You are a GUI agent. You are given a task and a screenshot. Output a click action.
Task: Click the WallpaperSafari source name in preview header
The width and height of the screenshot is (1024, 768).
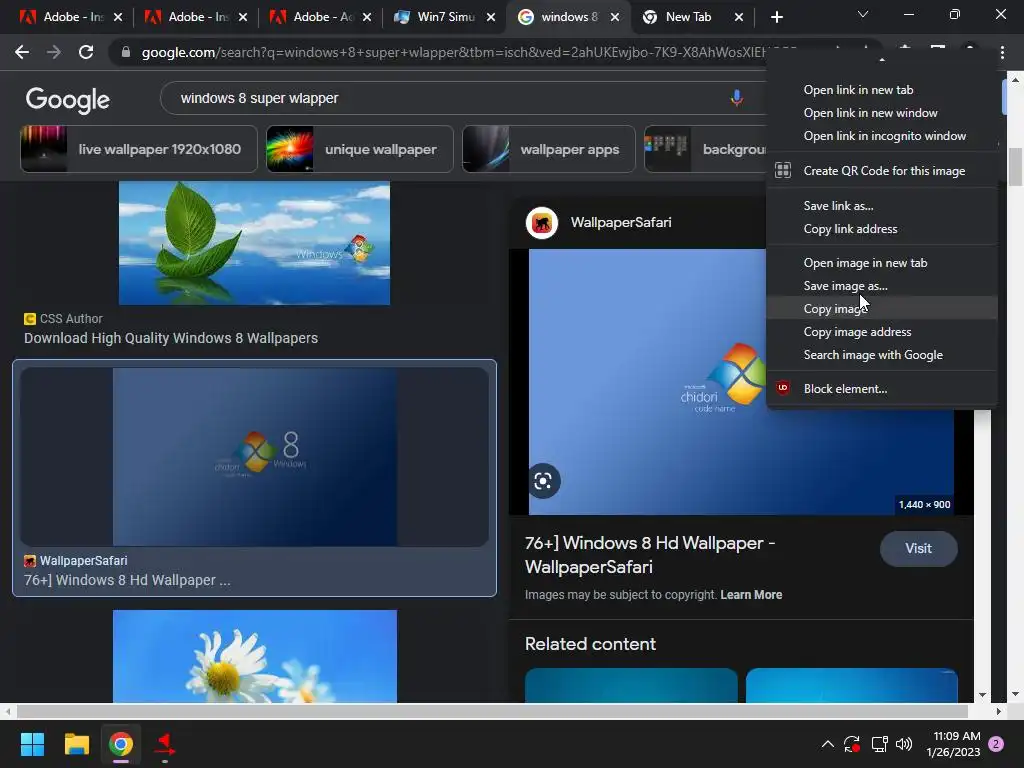click(621, 223)
